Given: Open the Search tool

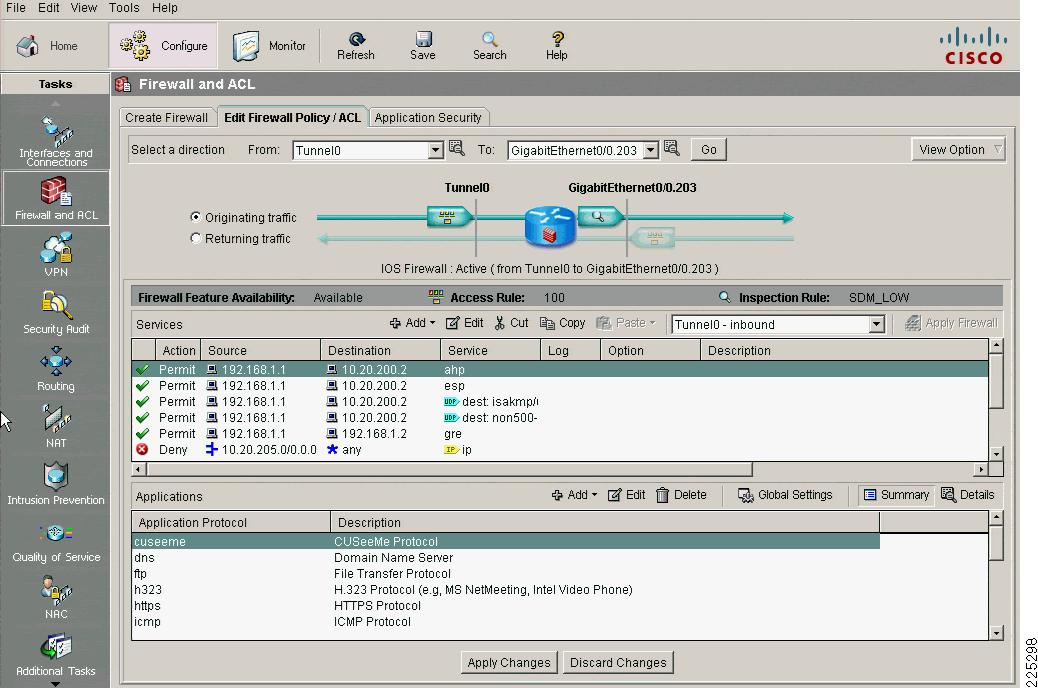Looking at the screenshot, I should tap(489, 46).
